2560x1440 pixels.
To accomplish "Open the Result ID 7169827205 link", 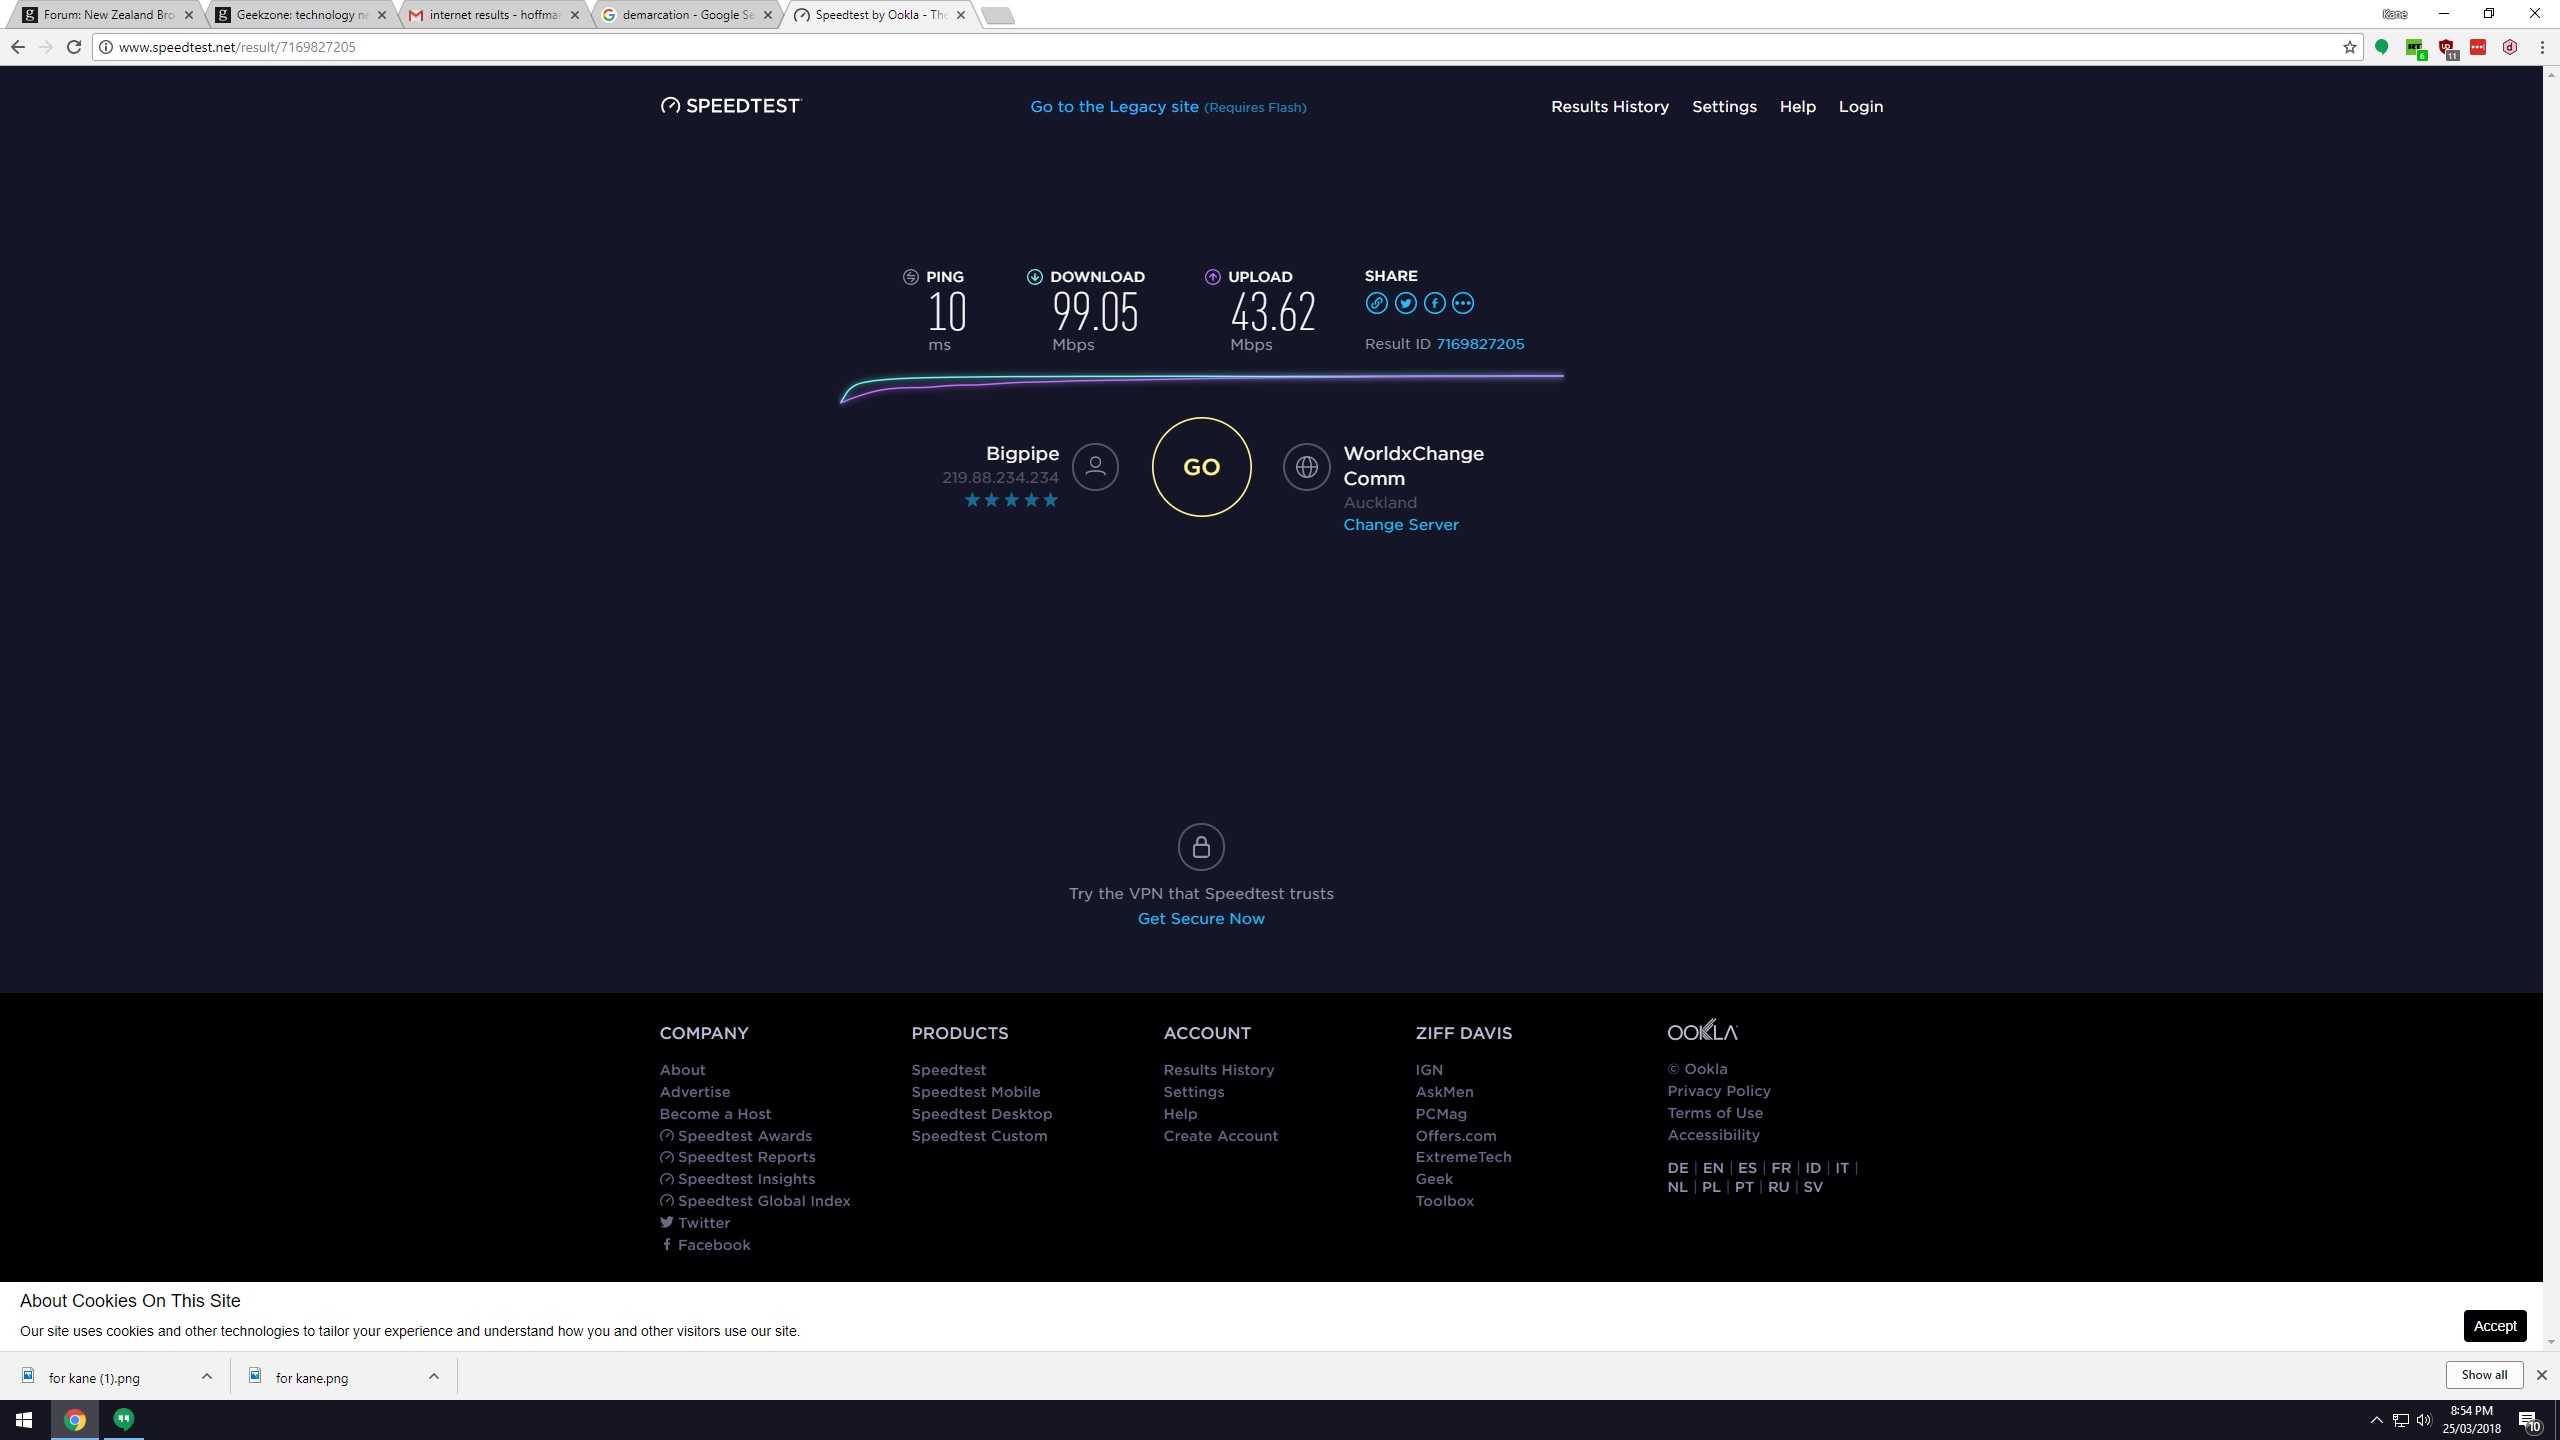I will pos(1480,344).
